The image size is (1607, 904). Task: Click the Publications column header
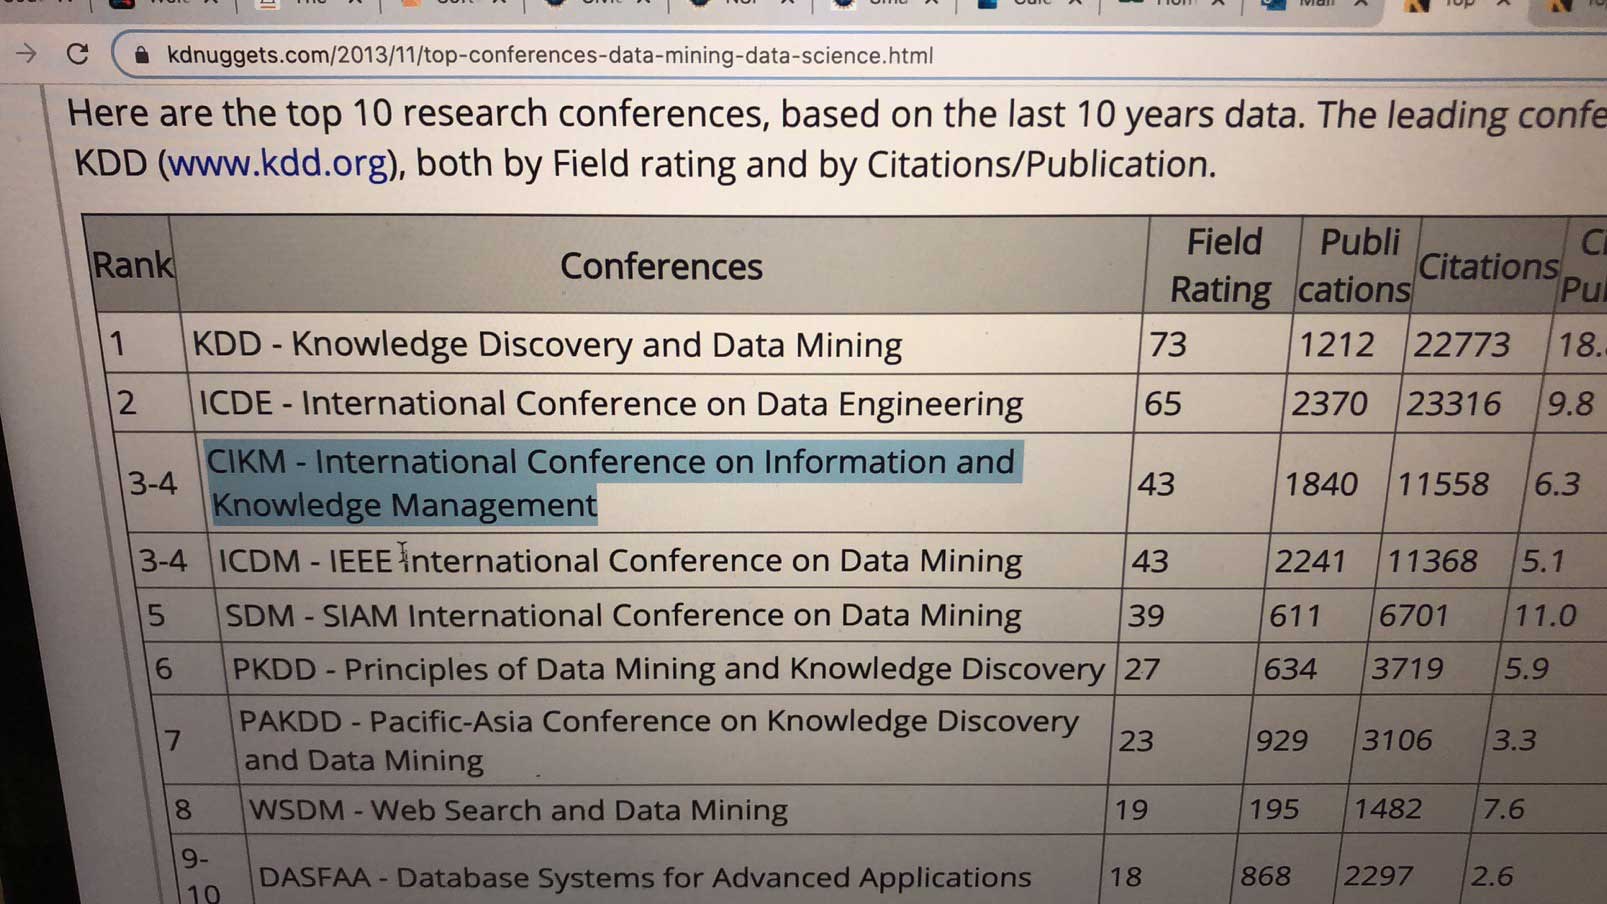click(1356, 265)
